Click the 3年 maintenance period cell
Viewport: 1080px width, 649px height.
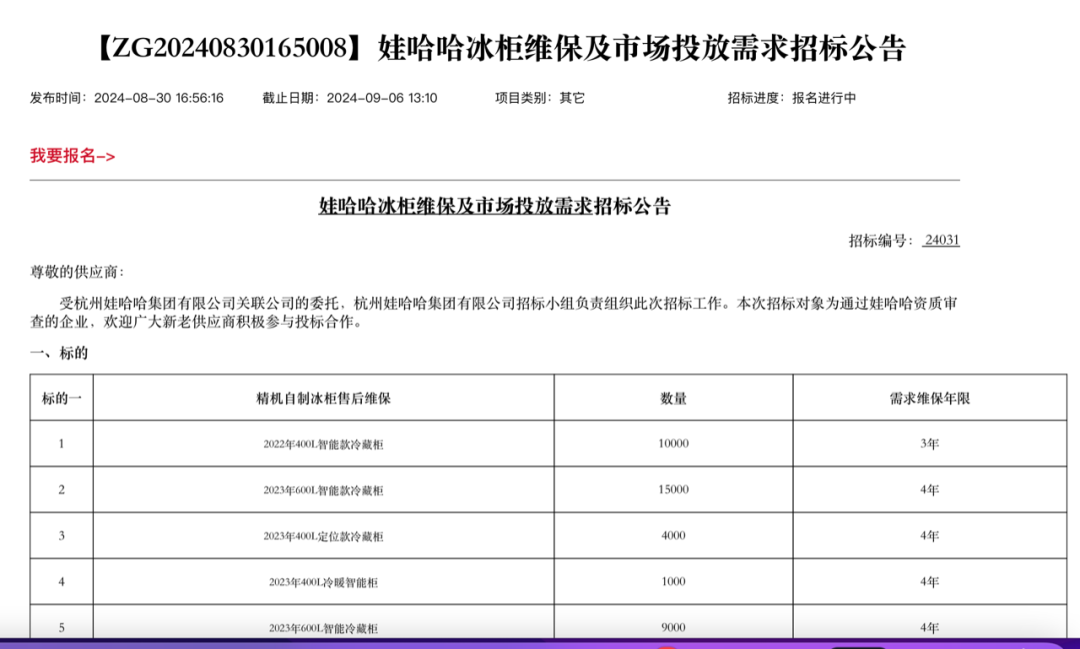click(x=929, y=444)
